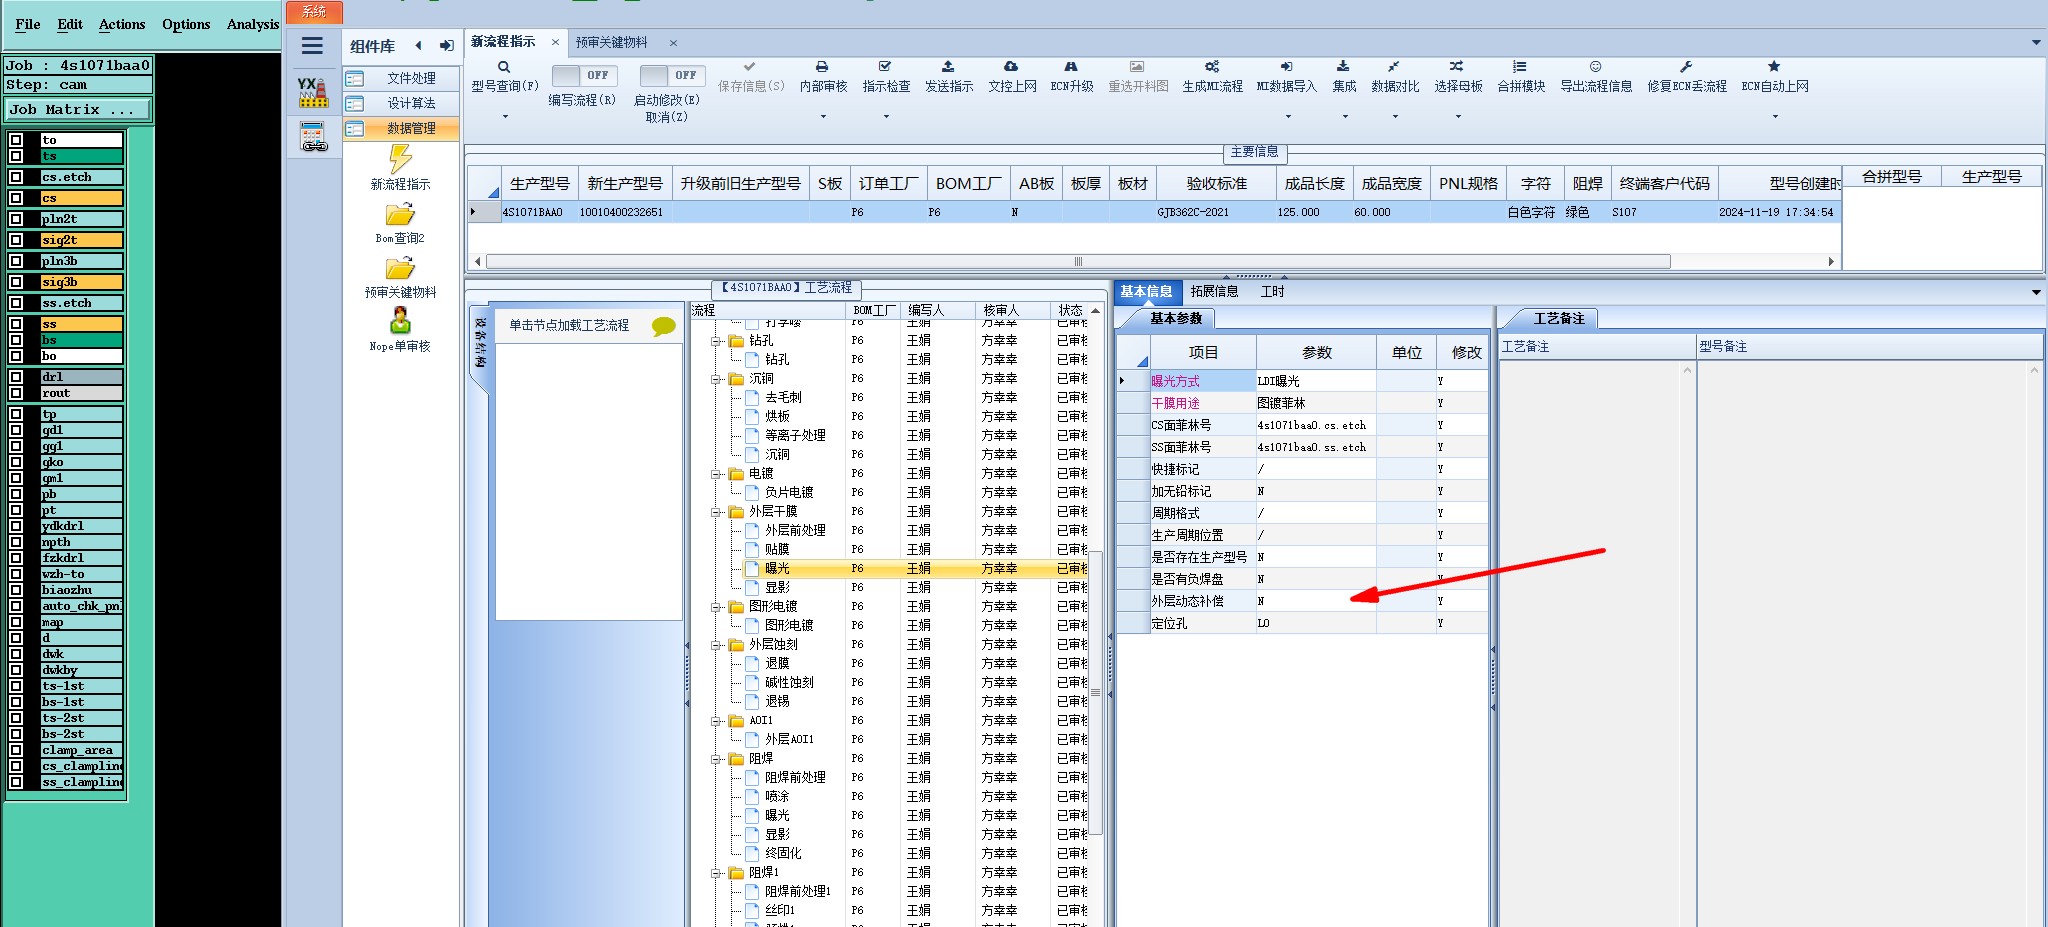
Task: Click the 内部审核 printer icon
Action: (x=822, y=67)
